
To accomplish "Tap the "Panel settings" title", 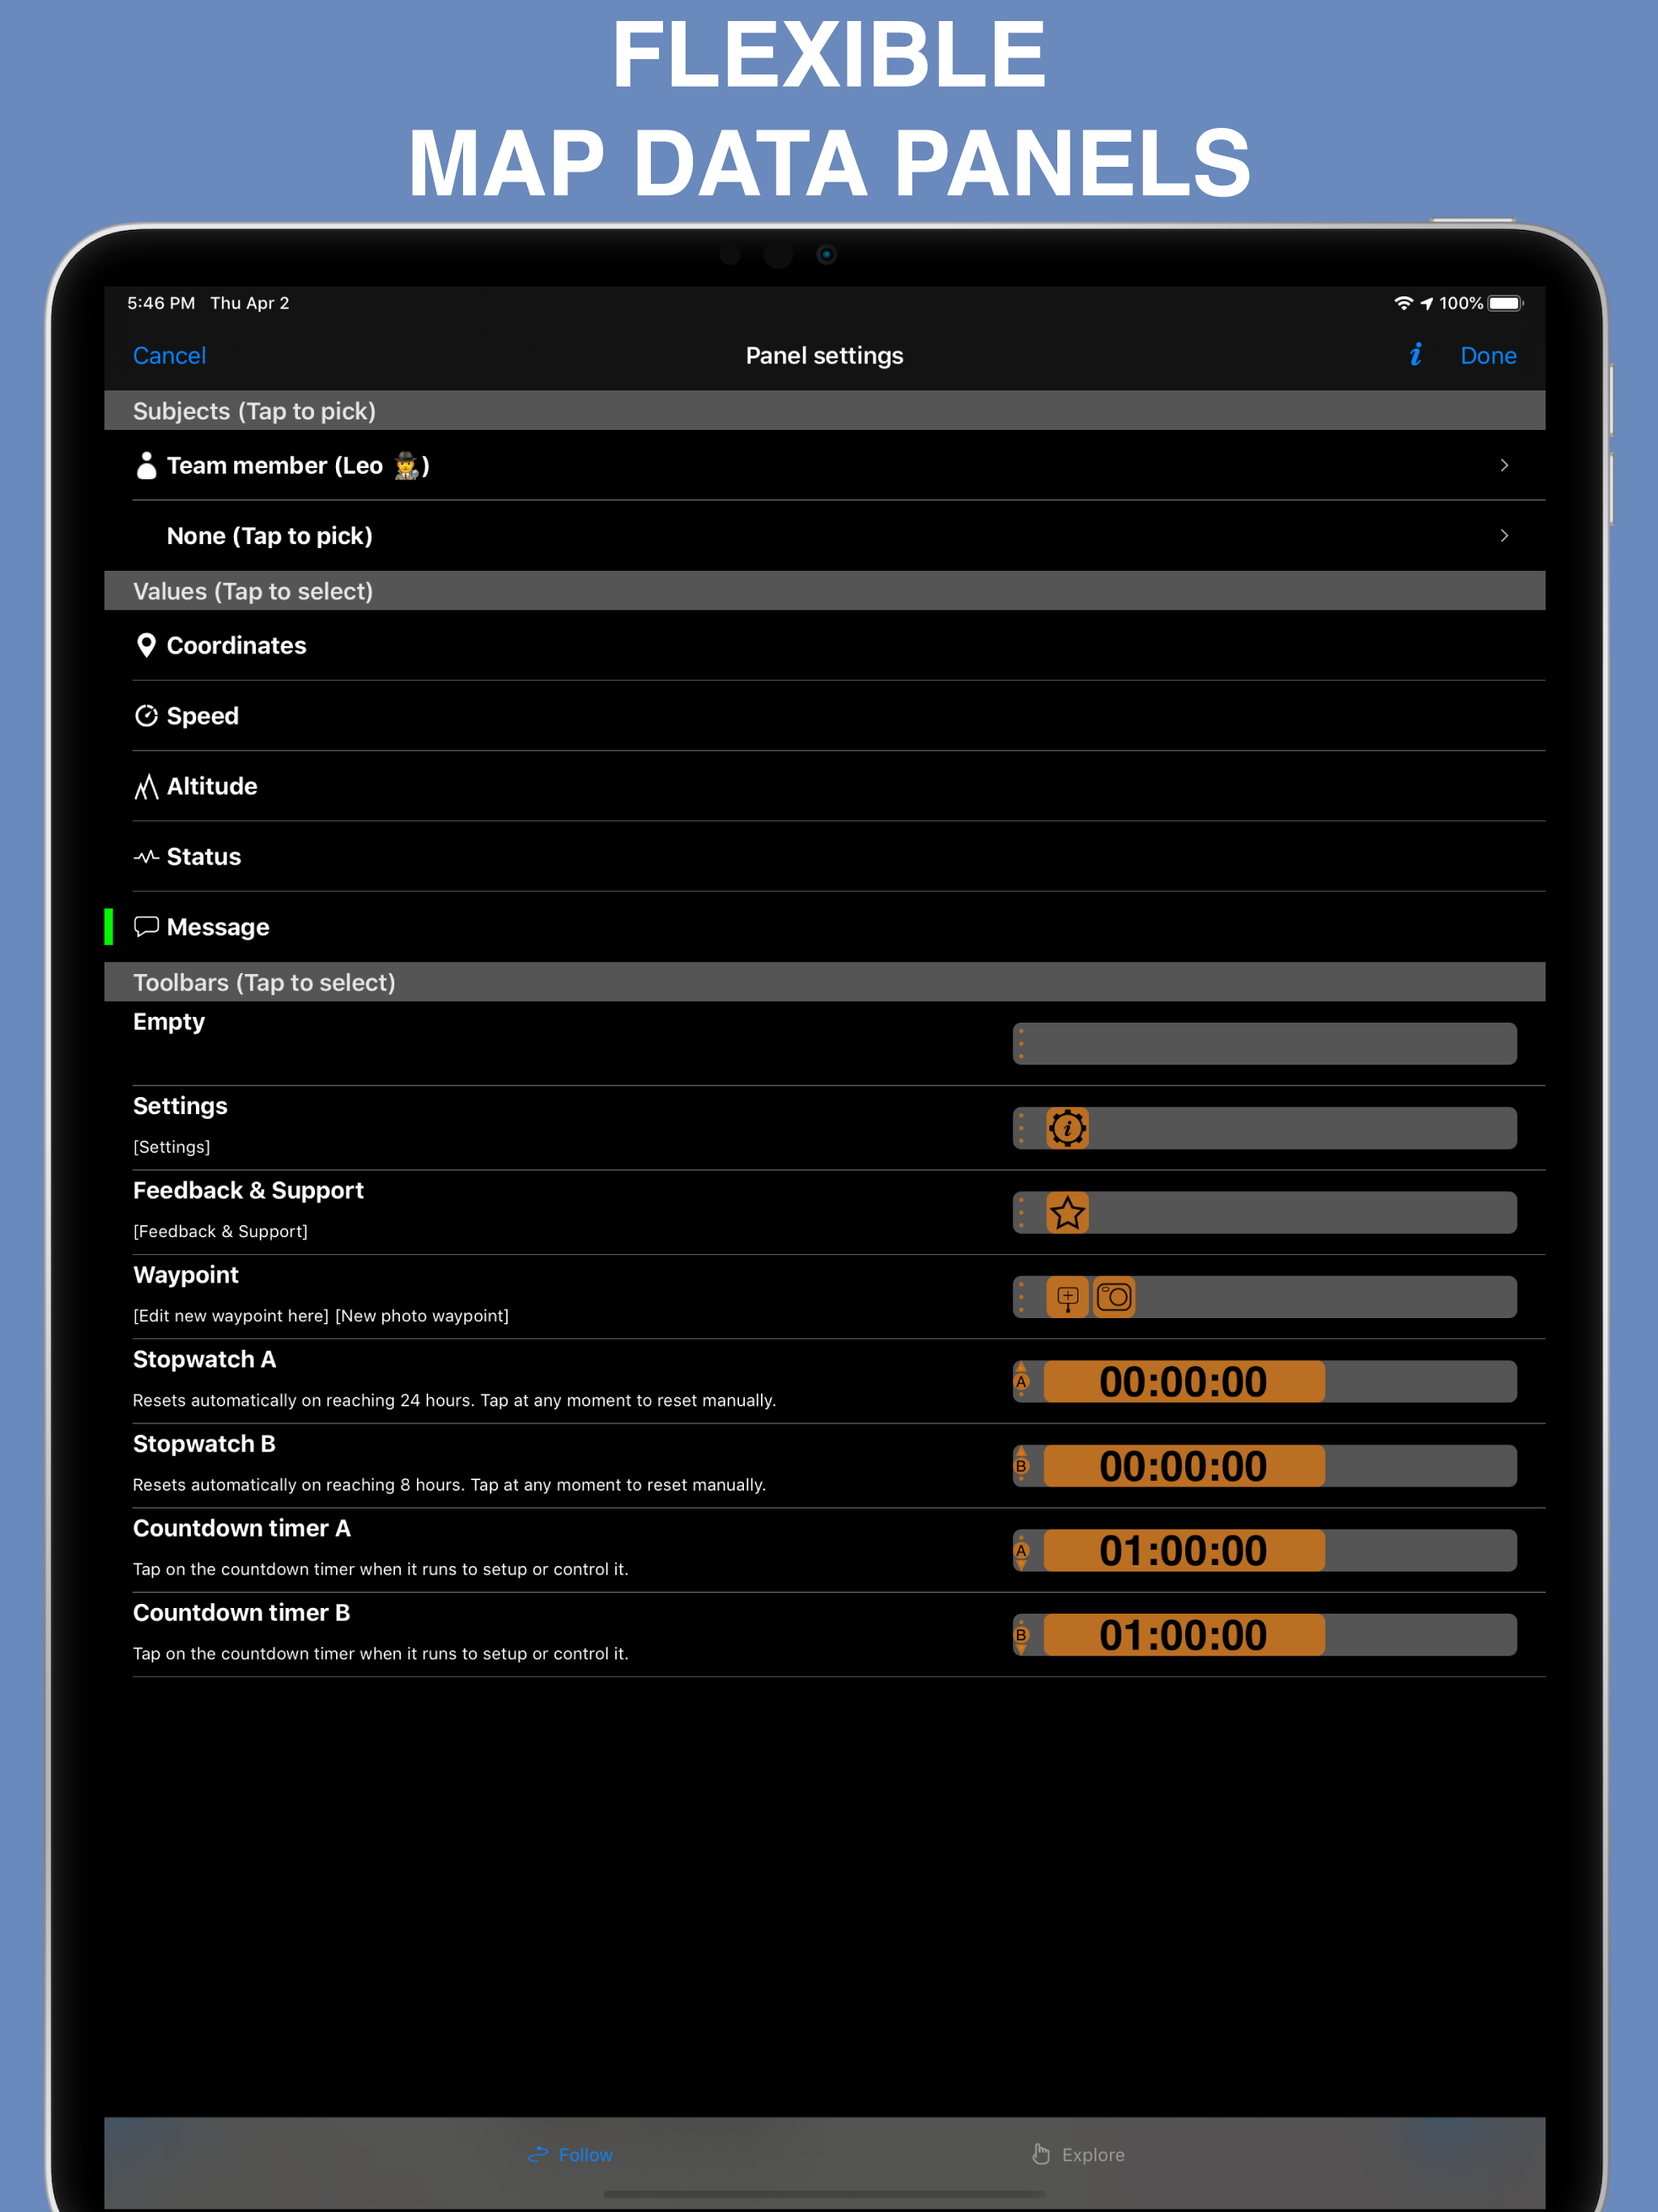I will click(x=825, y=356).
